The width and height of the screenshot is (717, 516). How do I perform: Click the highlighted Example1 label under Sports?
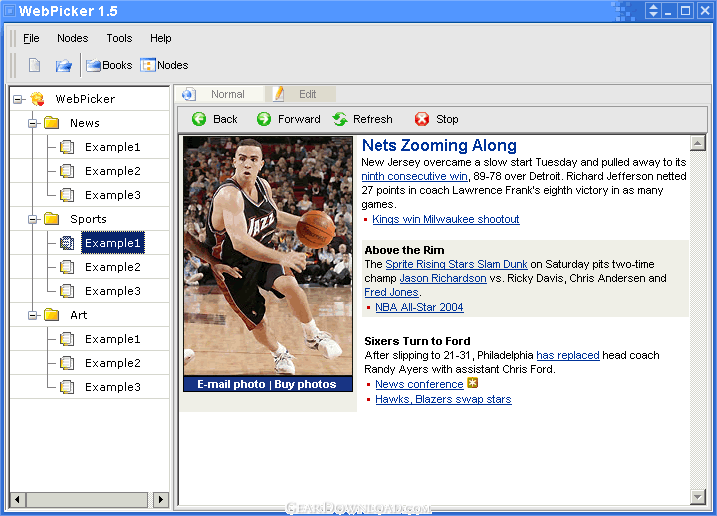coord(112,243)
